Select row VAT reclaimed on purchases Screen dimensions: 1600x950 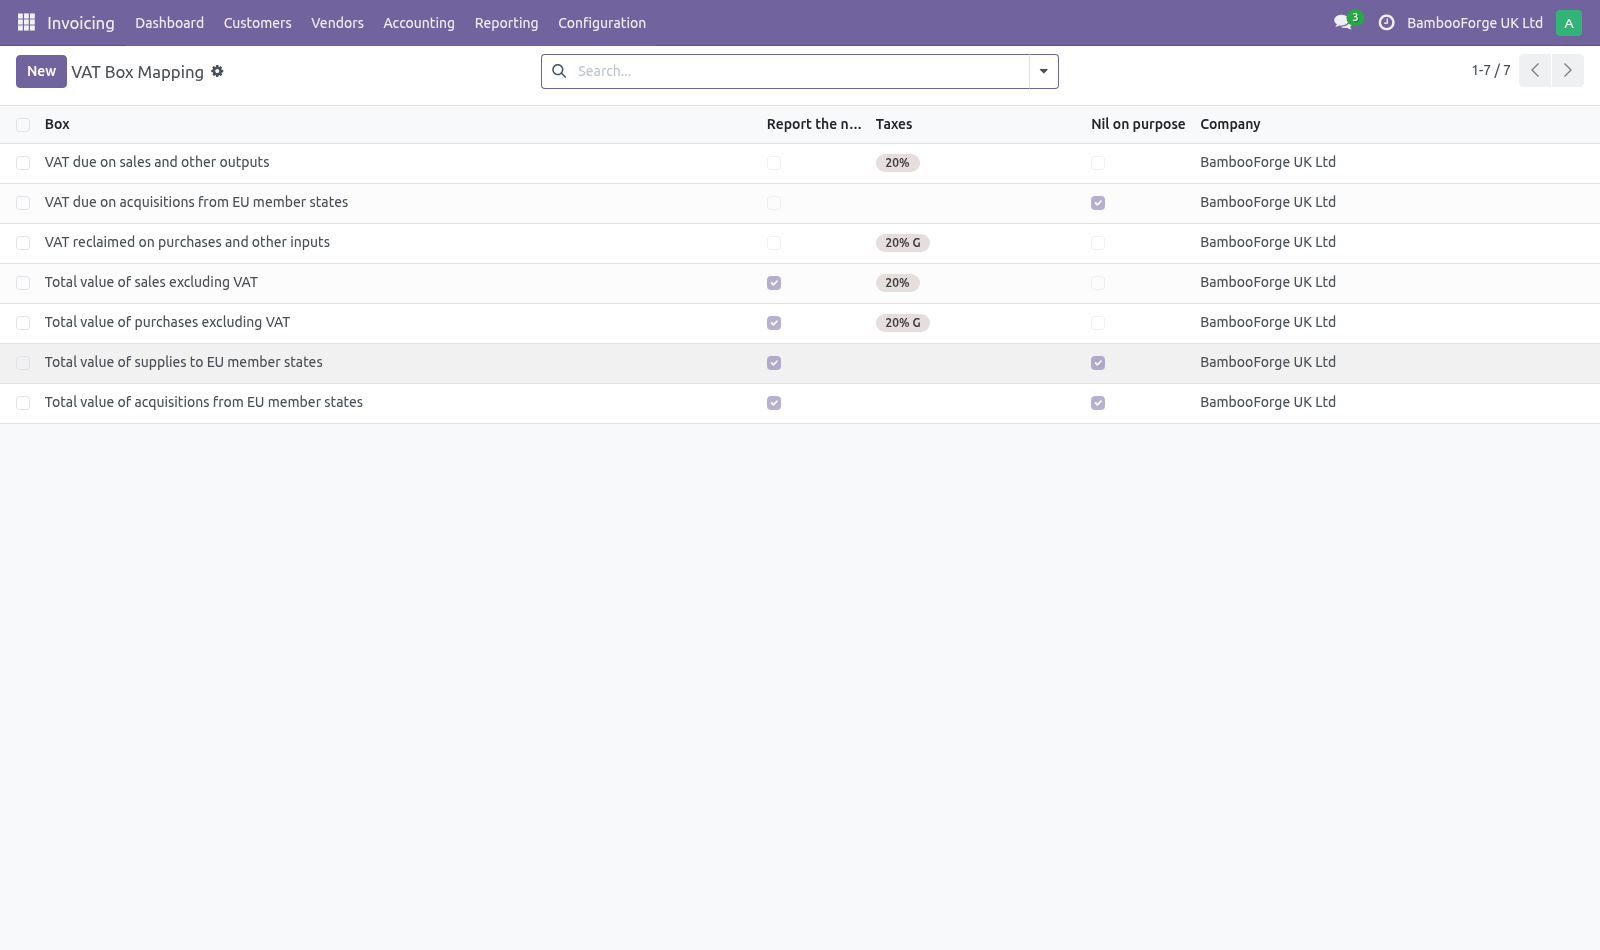point(23,243)
